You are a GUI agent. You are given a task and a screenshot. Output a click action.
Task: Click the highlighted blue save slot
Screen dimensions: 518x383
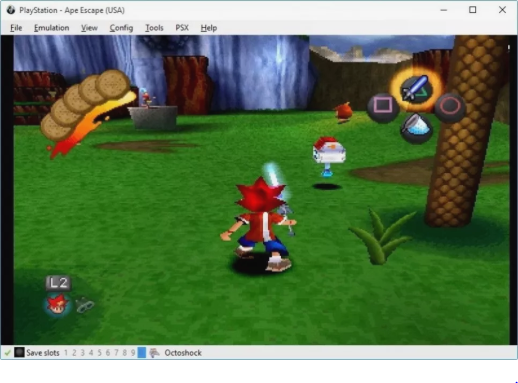142,353
